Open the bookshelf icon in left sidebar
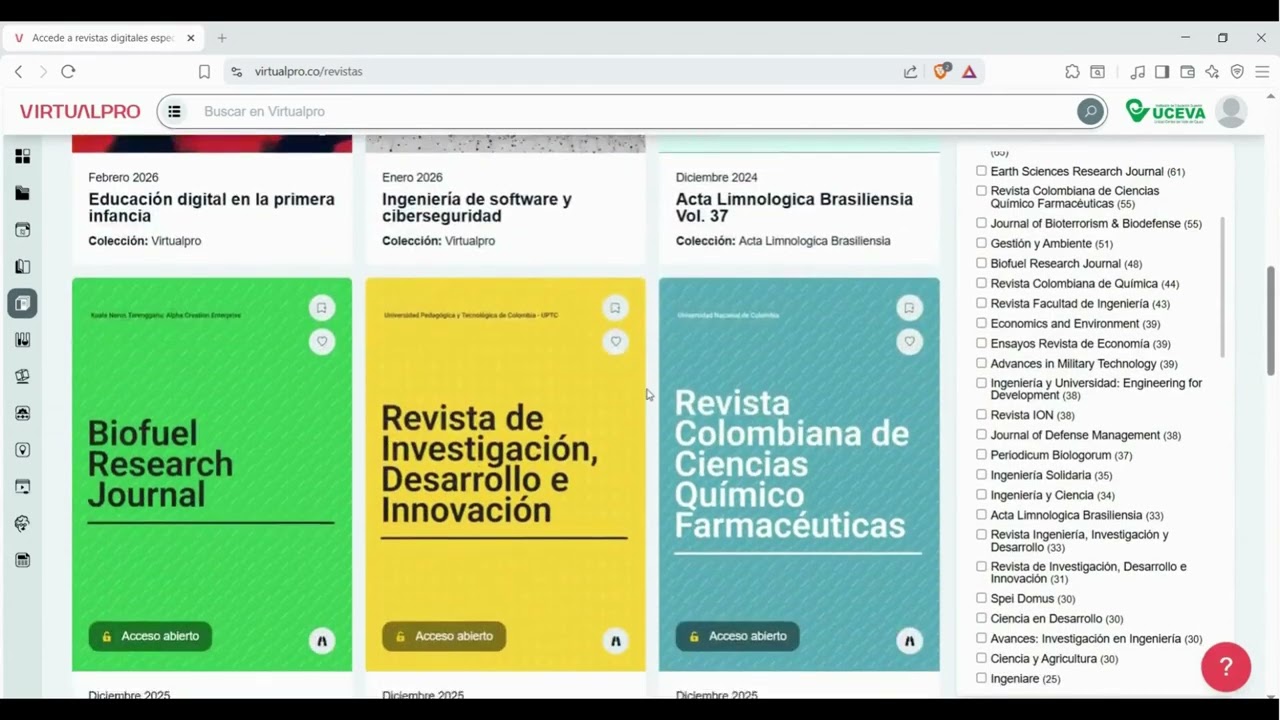The image size is (1280, 720). [22, 340]
